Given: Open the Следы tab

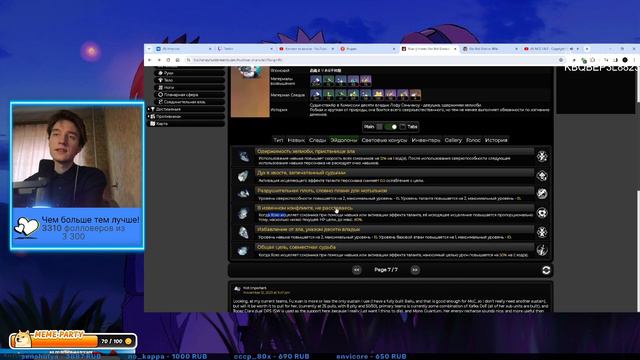Looking at the screenshot, I should click(x=317, y=140).
